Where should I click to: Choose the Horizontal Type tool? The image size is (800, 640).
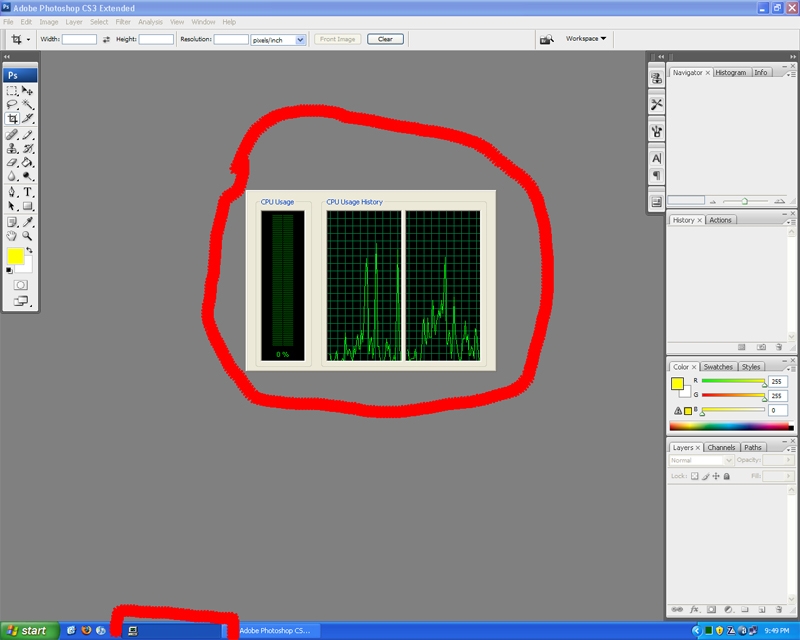click(28, 191)
